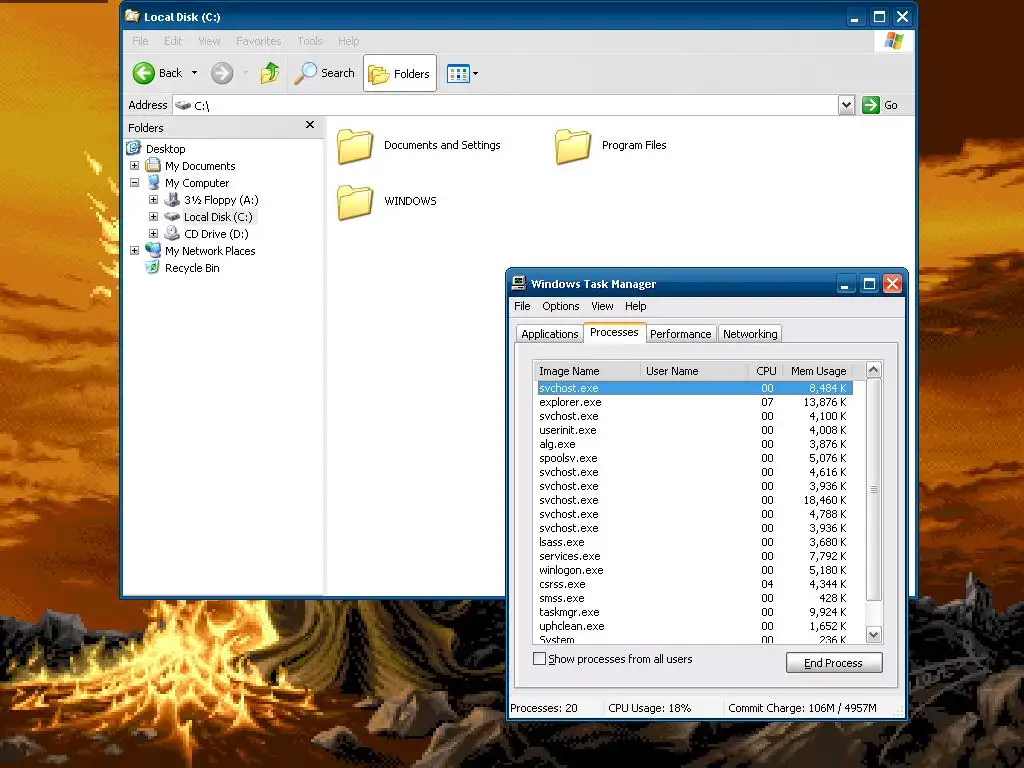Click the green Back arrow in Explorer
The image size is (1024, 768).
144,73
